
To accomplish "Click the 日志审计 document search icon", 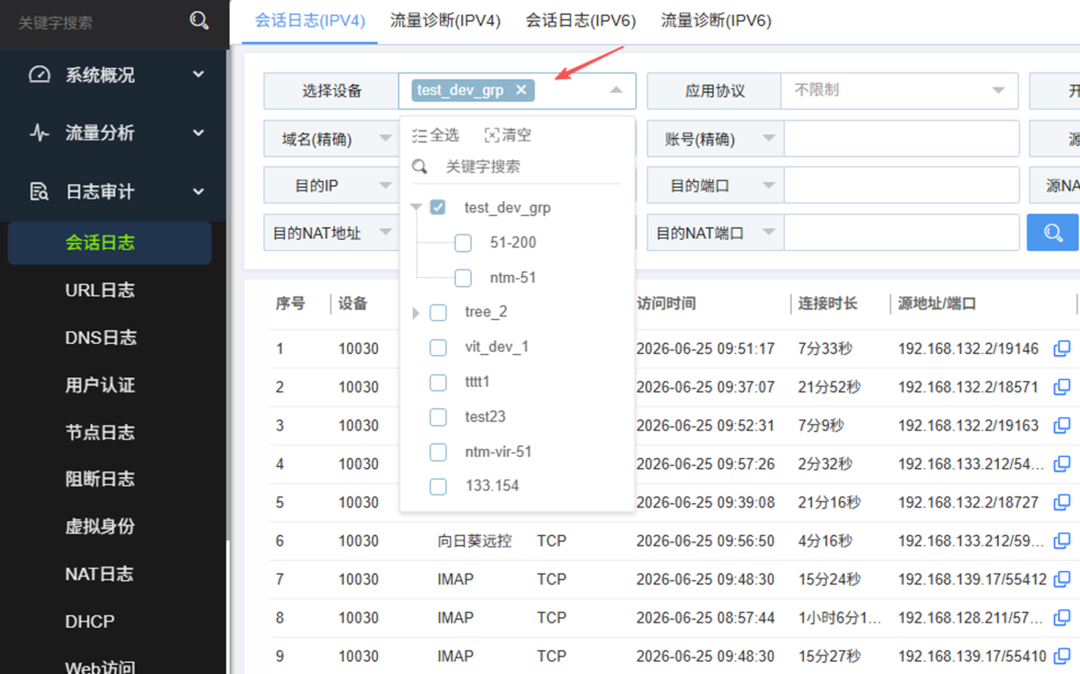I will coord(39,191).
